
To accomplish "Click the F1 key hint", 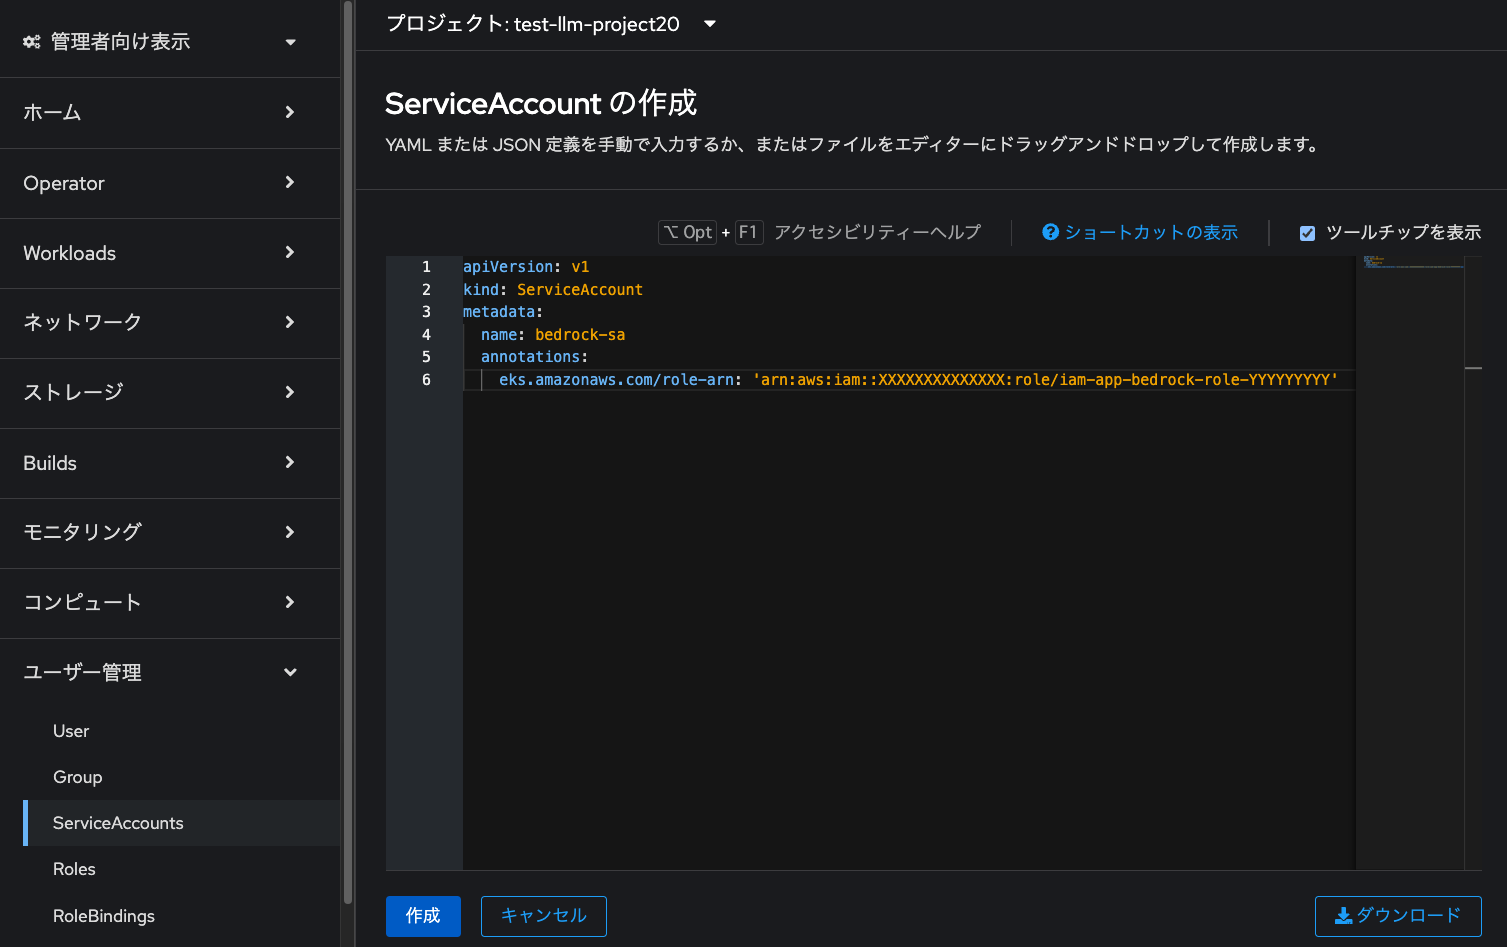I will click(749, 232).
